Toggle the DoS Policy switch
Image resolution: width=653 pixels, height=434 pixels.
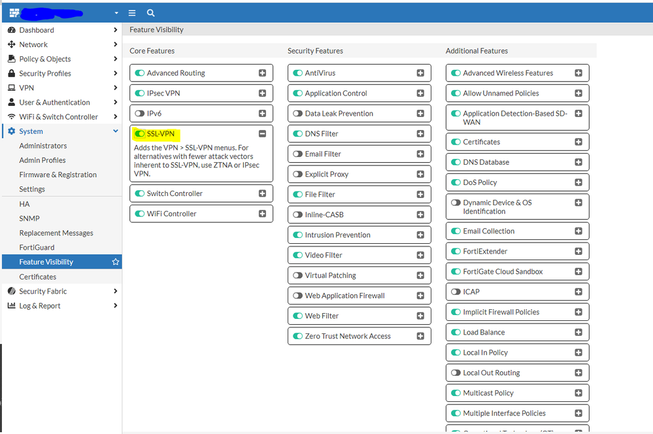click(456, 182)
